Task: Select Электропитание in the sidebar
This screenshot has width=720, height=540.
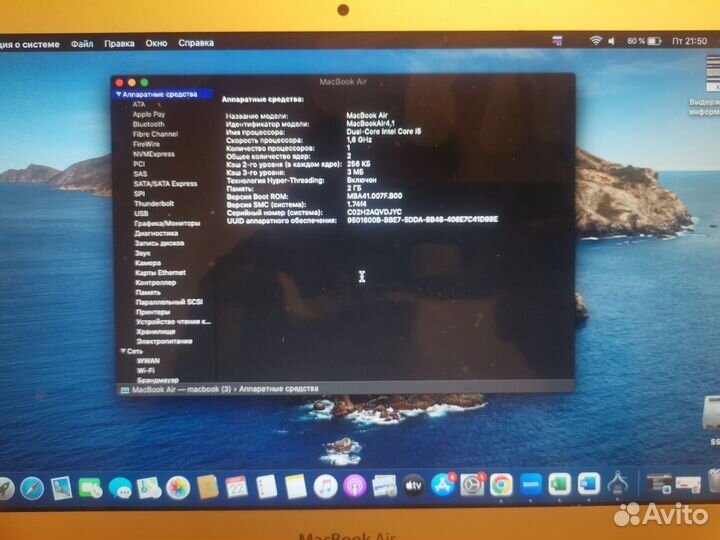Action: [x=164, y=341]
